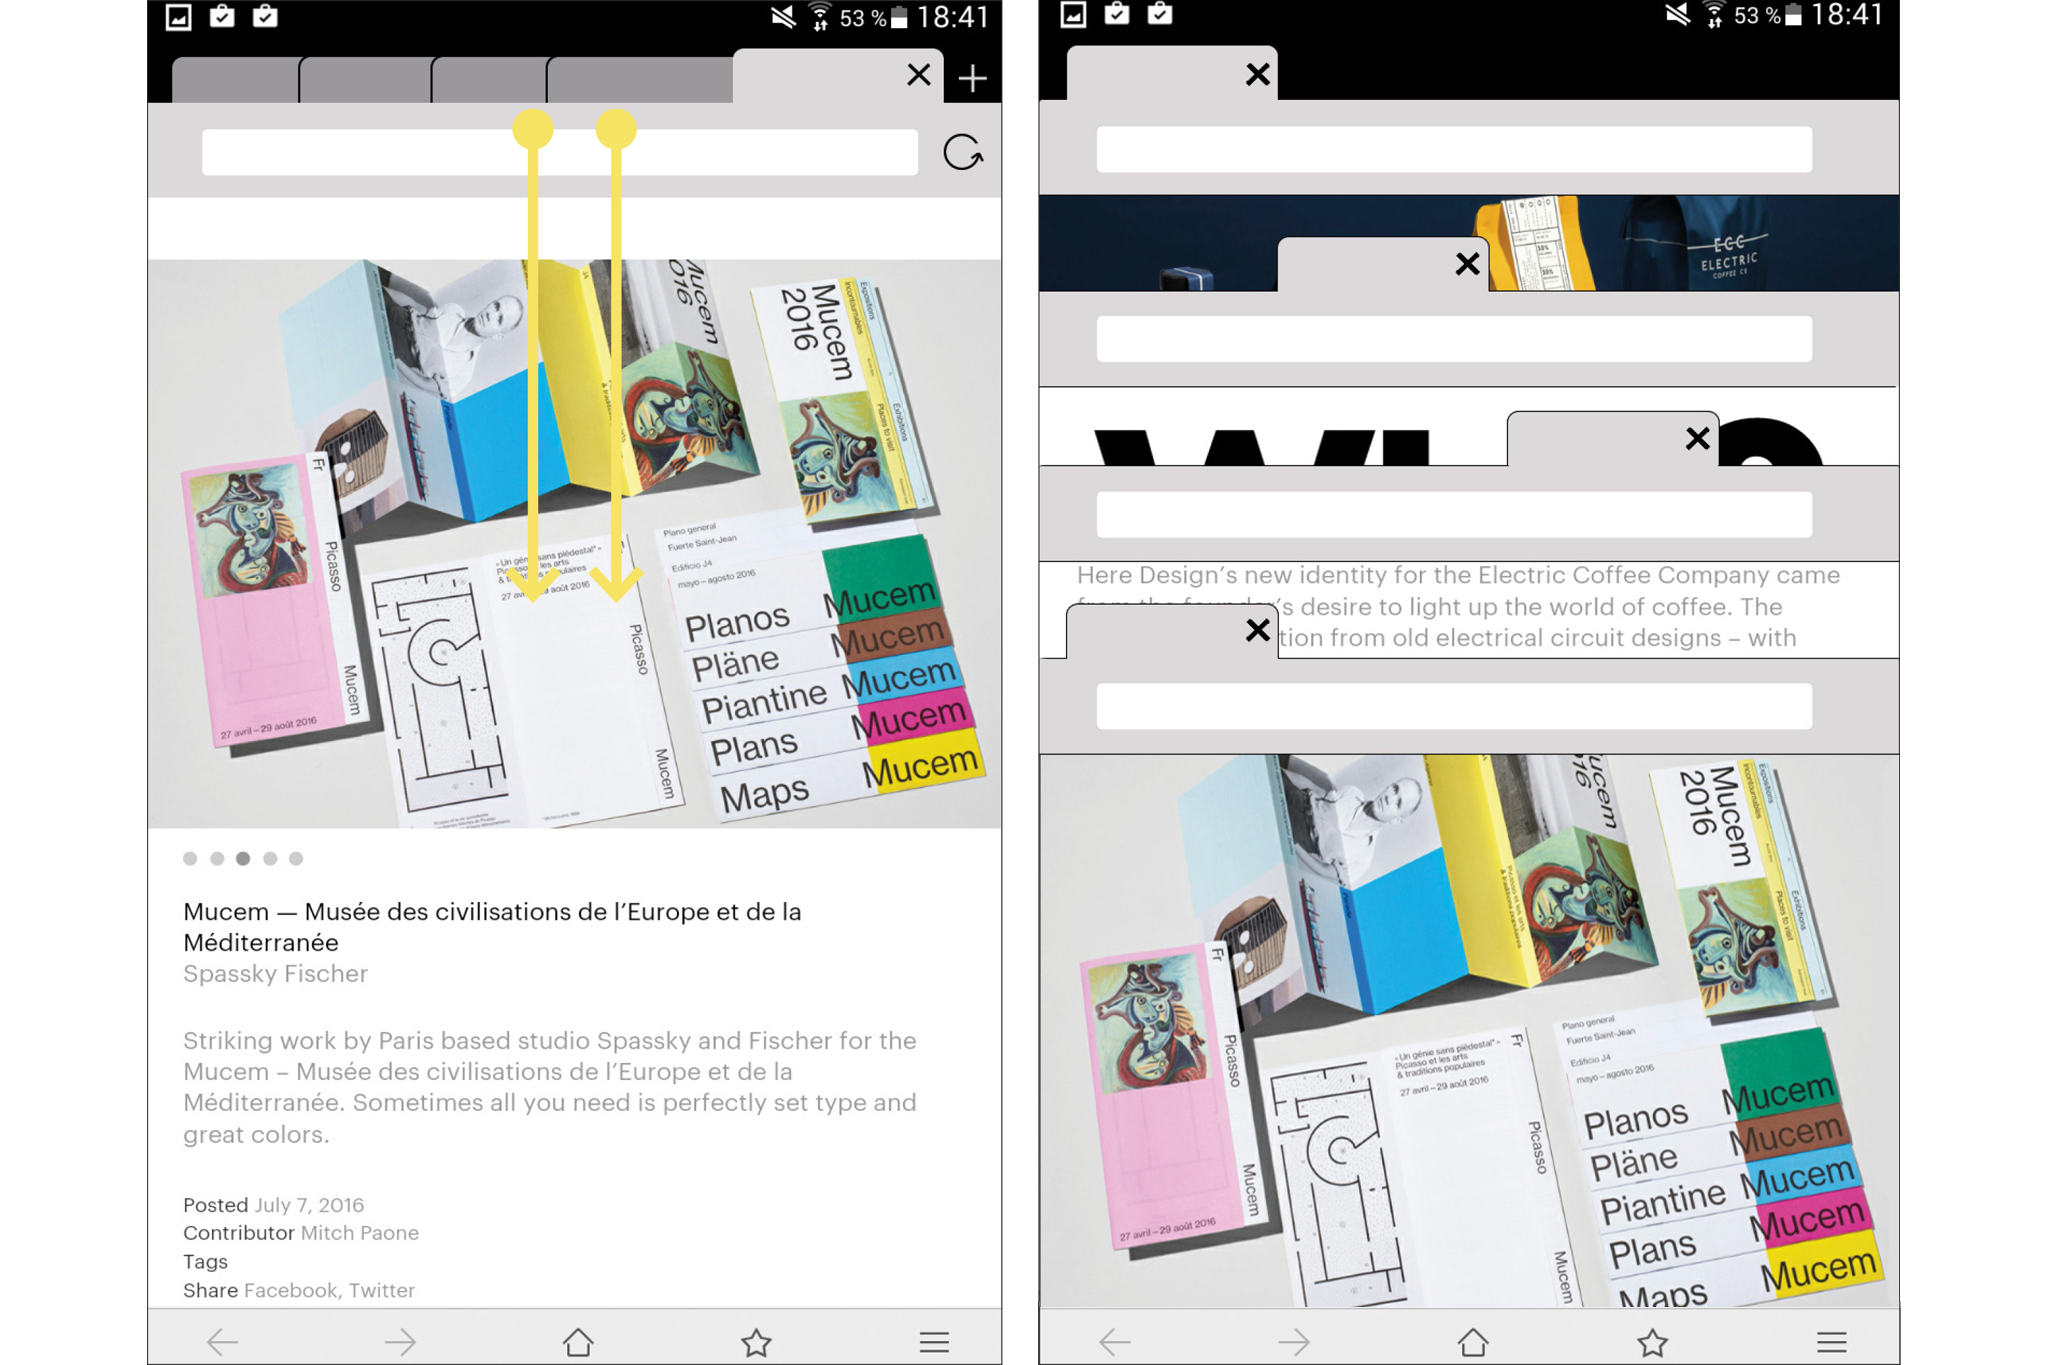This screenshot has height=1365, width=2048.
Task: Go back with the left arrow icon
Action: tap(222, 1340)
